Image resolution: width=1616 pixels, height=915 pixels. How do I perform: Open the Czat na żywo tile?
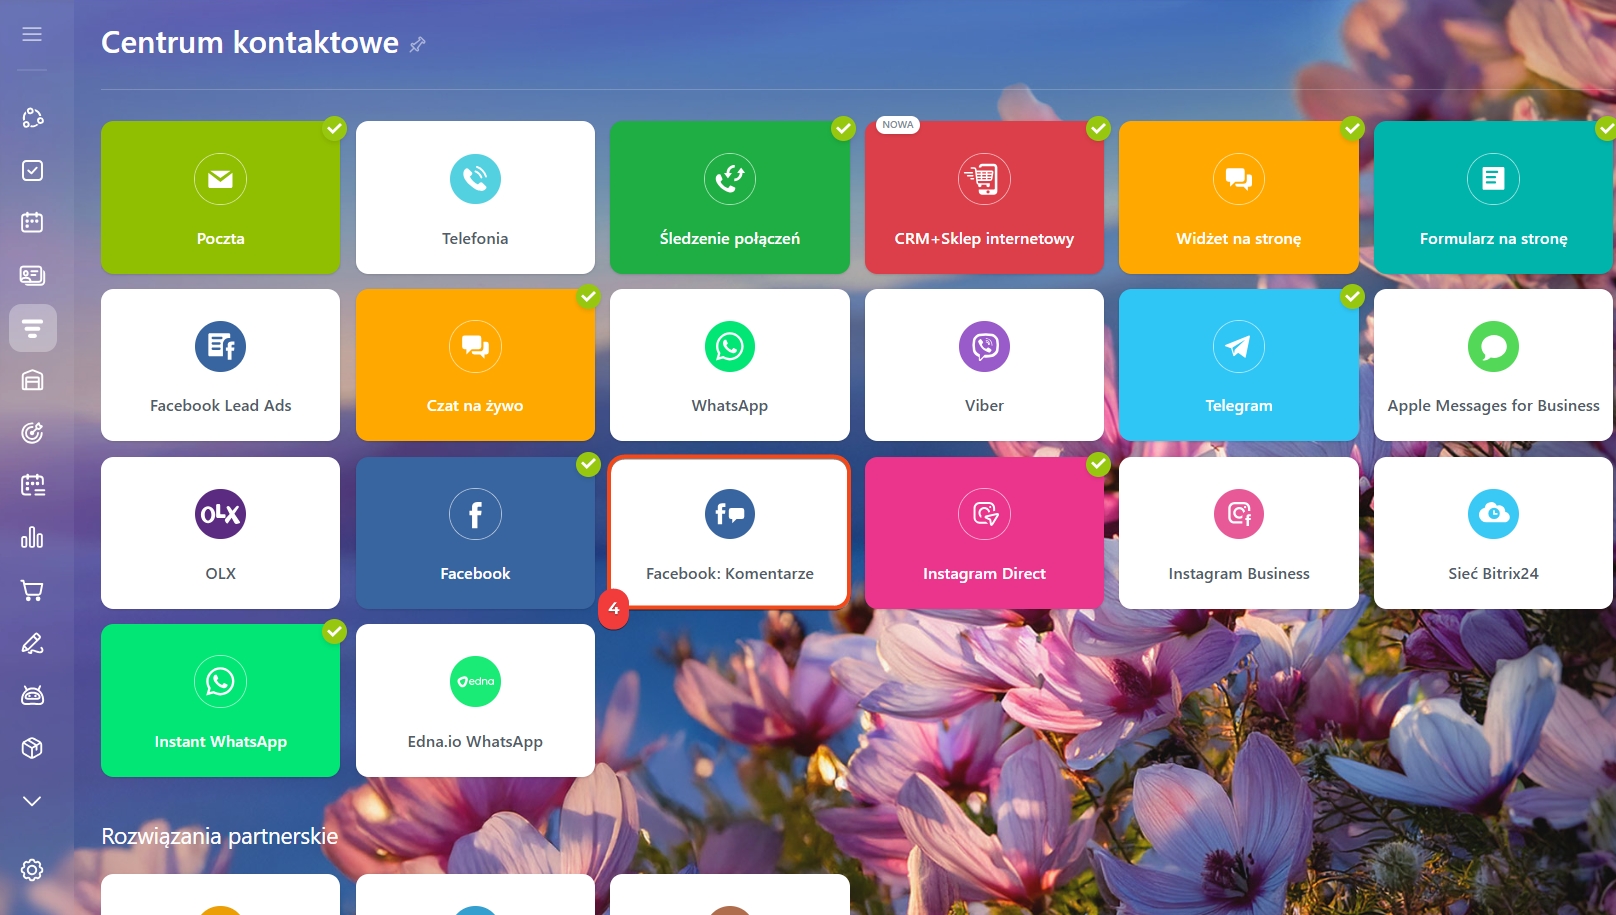pyautogui.click(x=475, y=365)
